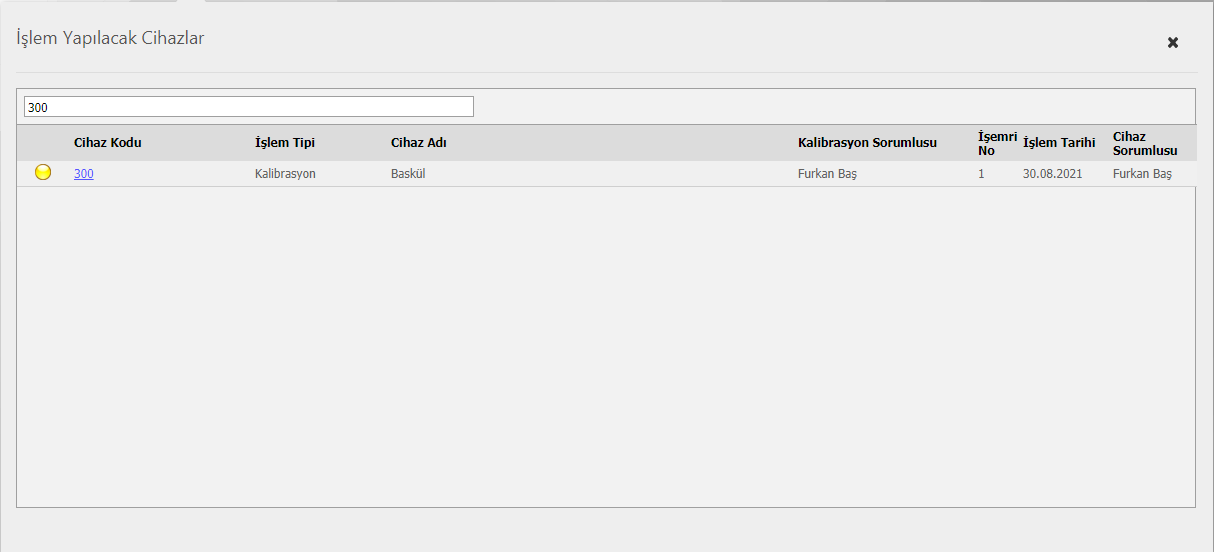The image size is (1214, 552).
Task: Sort by İşlem Tarihi column header
Action: [1059, 143]
